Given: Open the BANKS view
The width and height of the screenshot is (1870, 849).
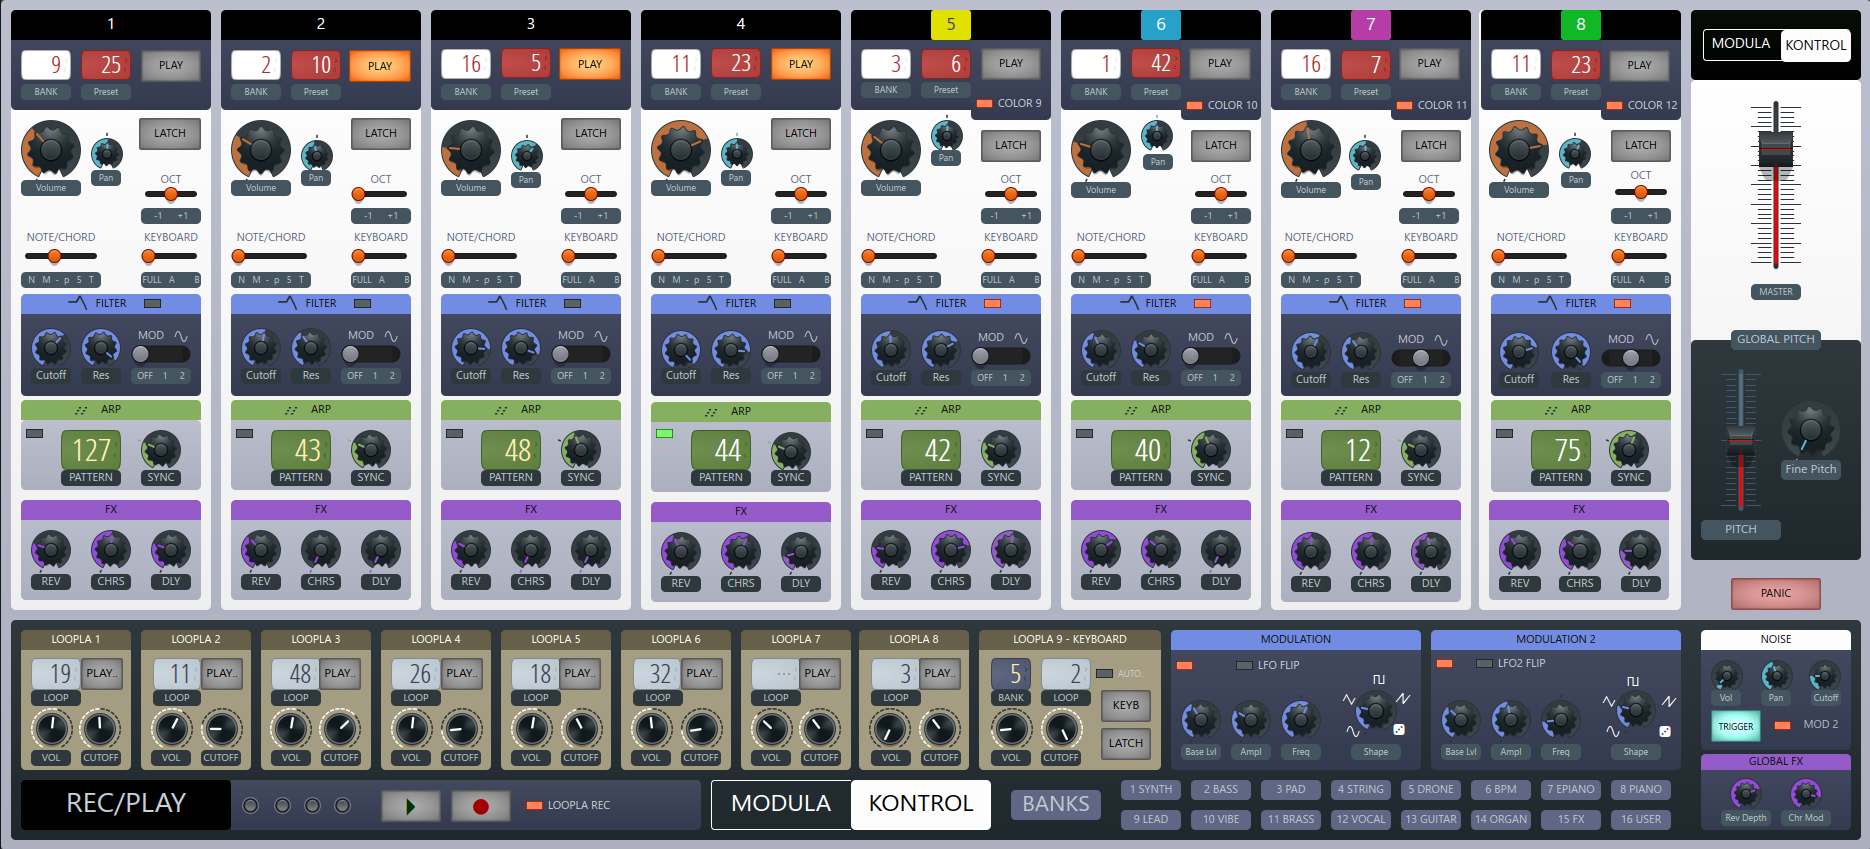Looking at the screenshot, I should point(1056,804).
